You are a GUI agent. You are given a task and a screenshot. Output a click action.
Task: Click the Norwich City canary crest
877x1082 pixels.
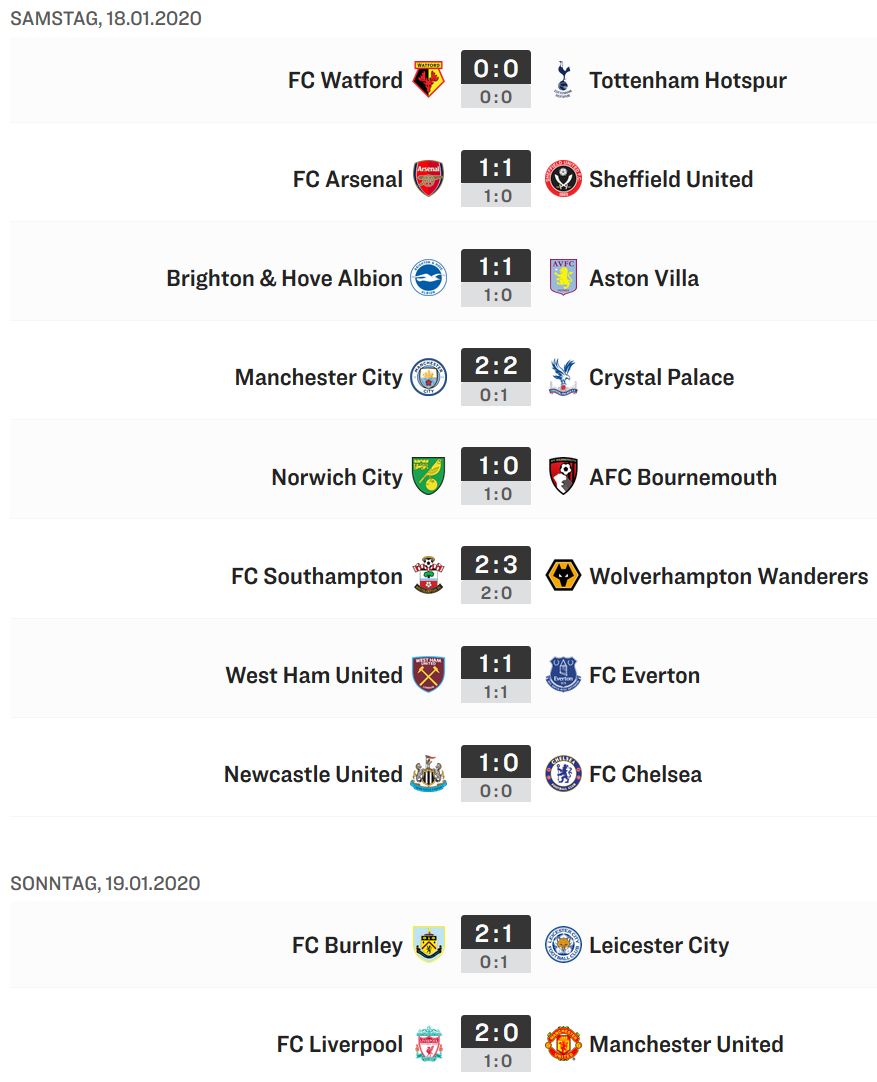428,476
